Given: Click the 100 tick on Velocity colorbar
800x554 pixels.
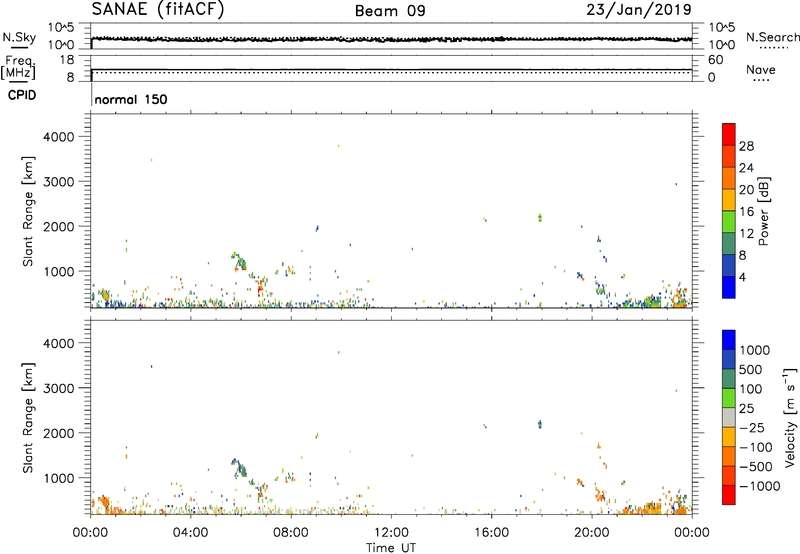Looking at the screenshot, I should 751,389.
